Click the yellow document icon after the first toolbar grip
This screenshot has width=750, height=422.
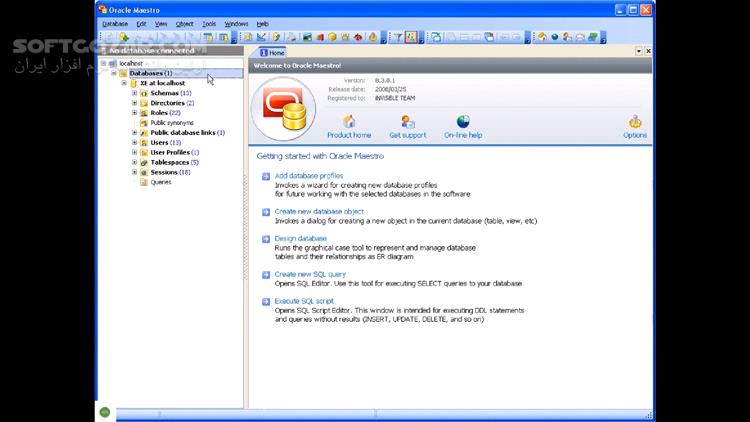coord(248,37)
